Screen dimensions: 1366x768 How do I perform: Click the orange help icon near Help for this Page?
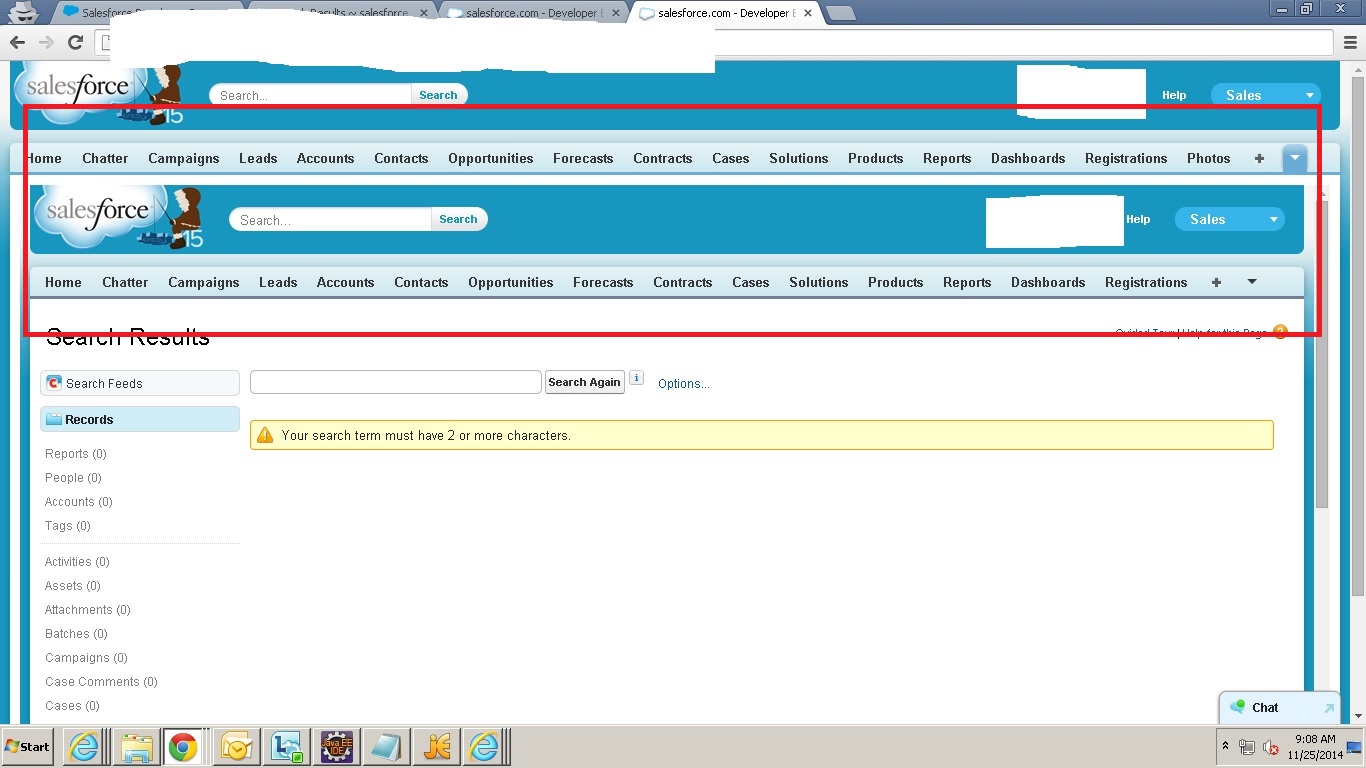click(x=1280, y=332)
